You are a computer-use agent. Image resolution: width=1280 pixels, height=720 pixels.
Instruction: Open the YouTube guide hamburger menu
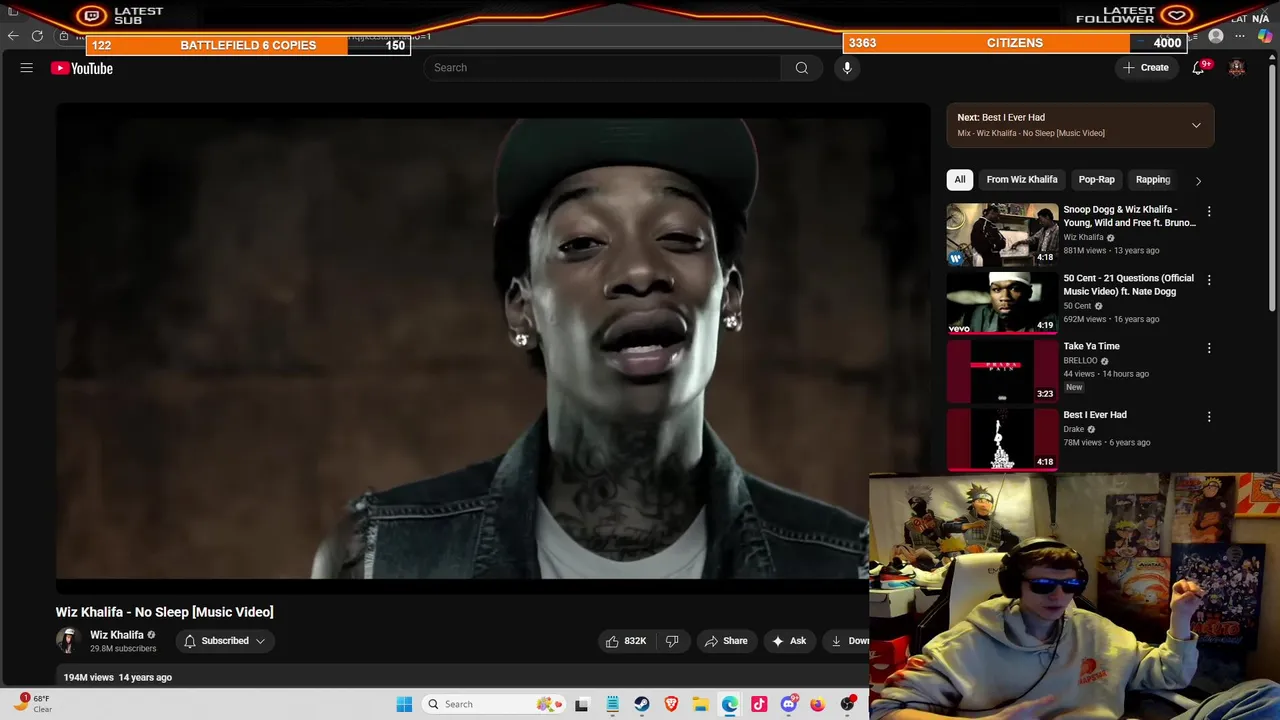pos(27,68)
